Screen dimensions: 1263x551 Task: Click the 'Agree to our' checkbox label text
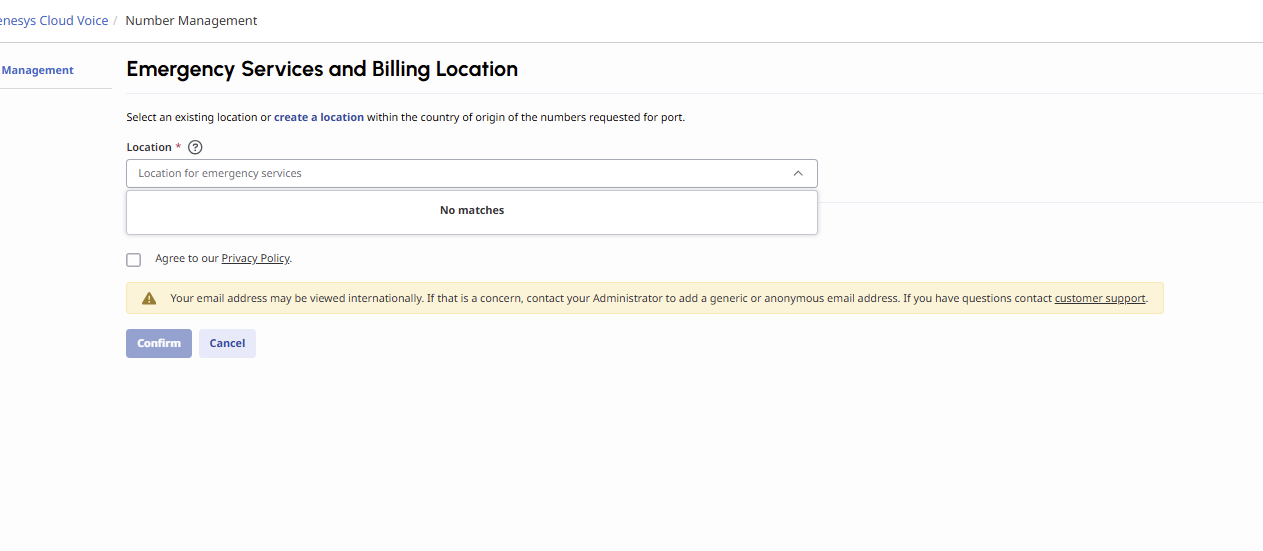[187, 258]
